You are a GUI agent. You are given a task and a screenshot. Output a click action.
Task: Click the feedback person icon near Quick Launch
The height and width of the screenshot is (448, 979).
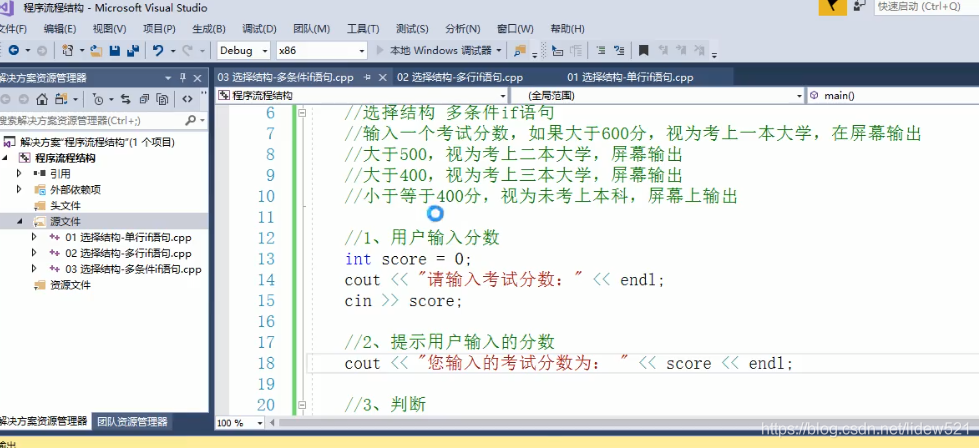(x=860, y=6)
